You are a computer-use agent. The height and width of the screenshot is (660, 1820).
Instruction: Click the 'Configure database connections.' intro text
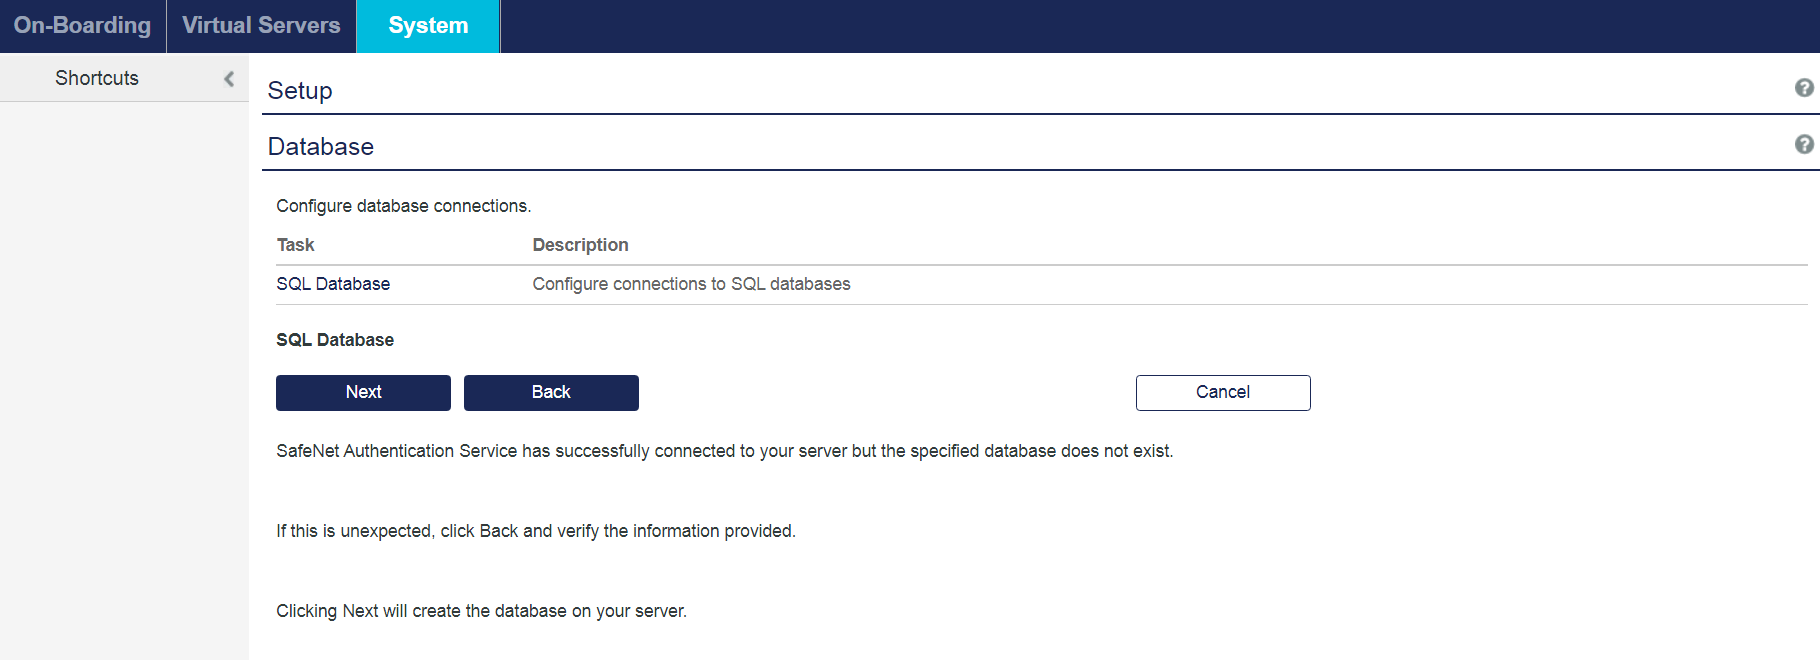[403, 206]
